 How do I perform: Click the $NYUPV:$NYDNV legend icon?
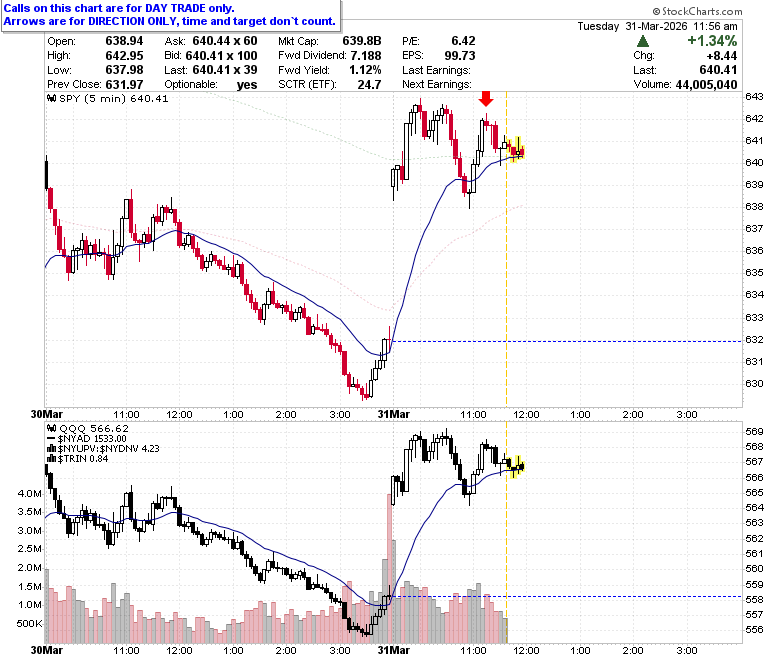52,449
